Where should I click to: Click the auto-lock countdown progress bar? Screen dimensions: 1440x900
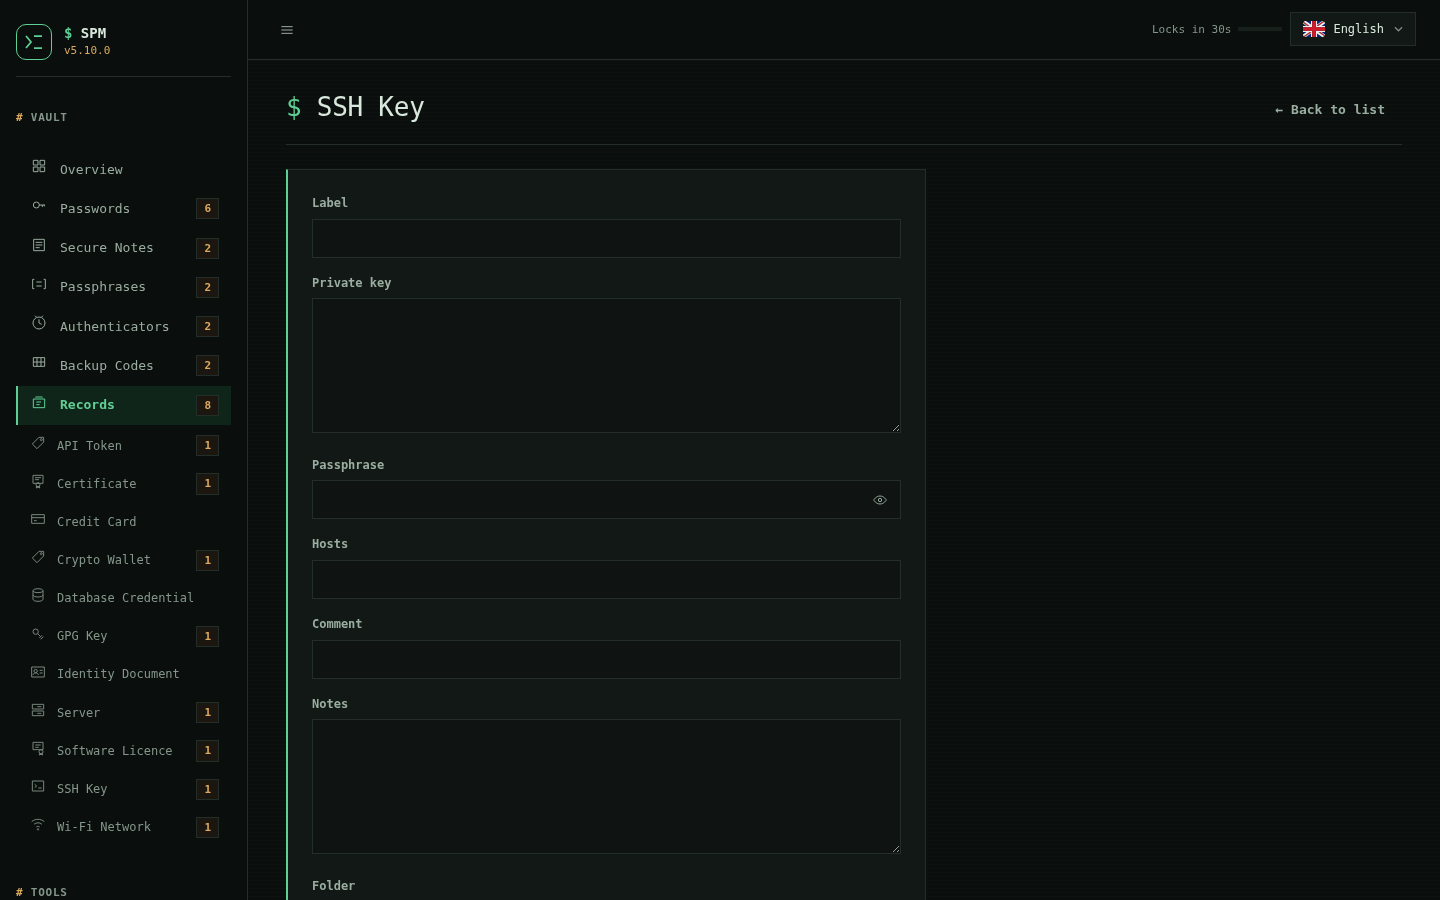[x=1260, y=29]
